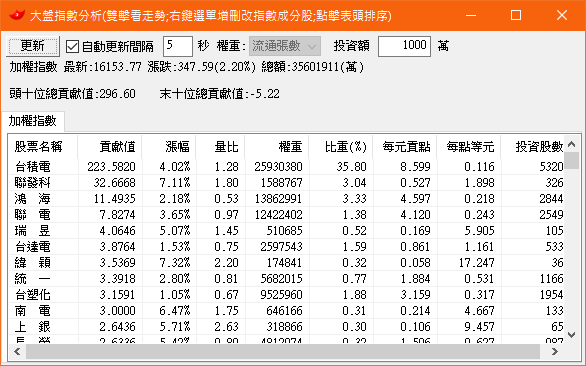Screen dimensions: 586x366
Task: Click the 投資額 amount input field
Action: (x=404, y=46)
